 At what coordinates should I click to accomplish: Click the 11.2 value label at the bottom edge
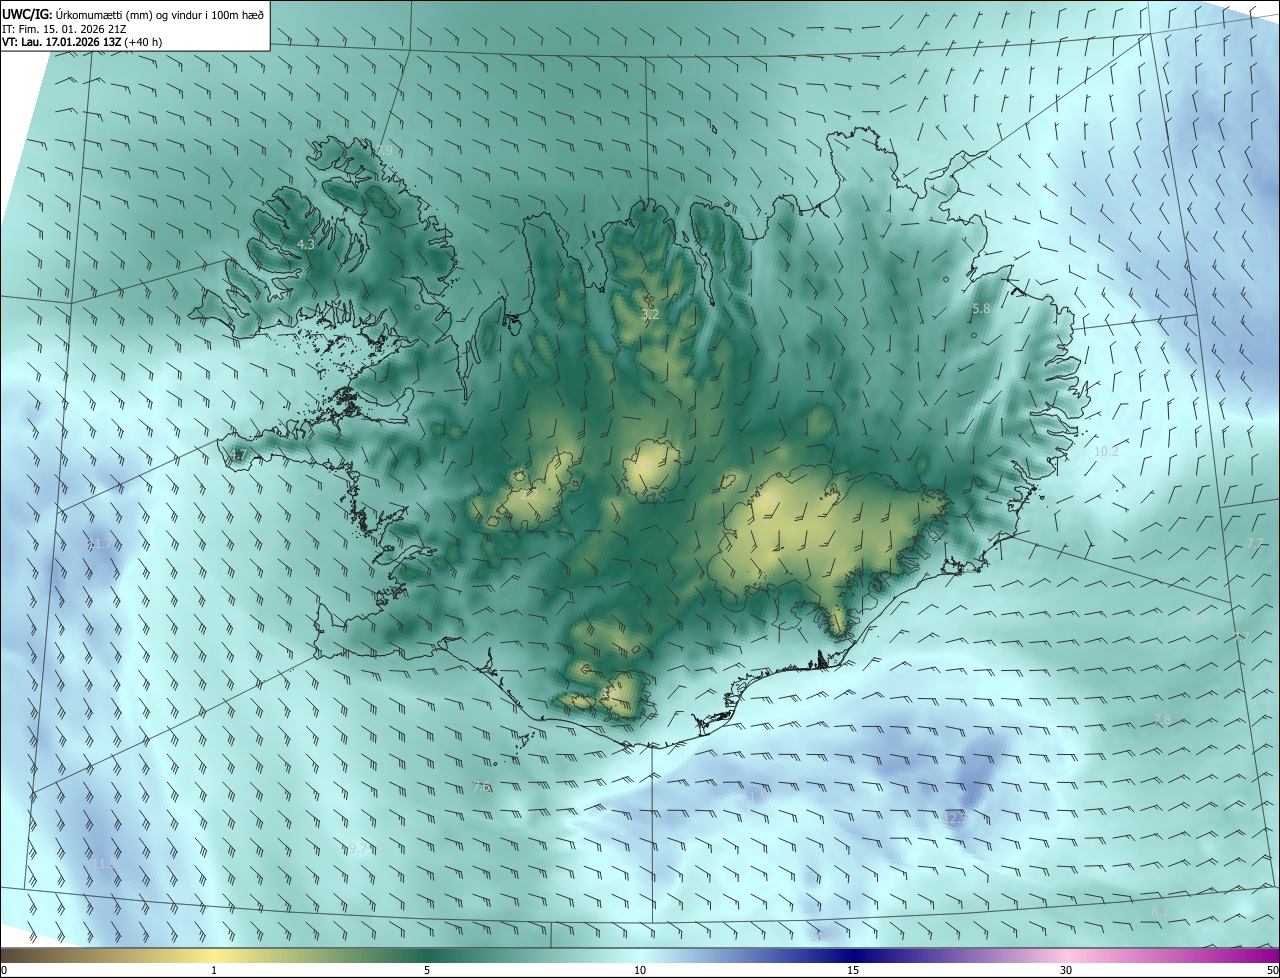click(x=822, y=936)
